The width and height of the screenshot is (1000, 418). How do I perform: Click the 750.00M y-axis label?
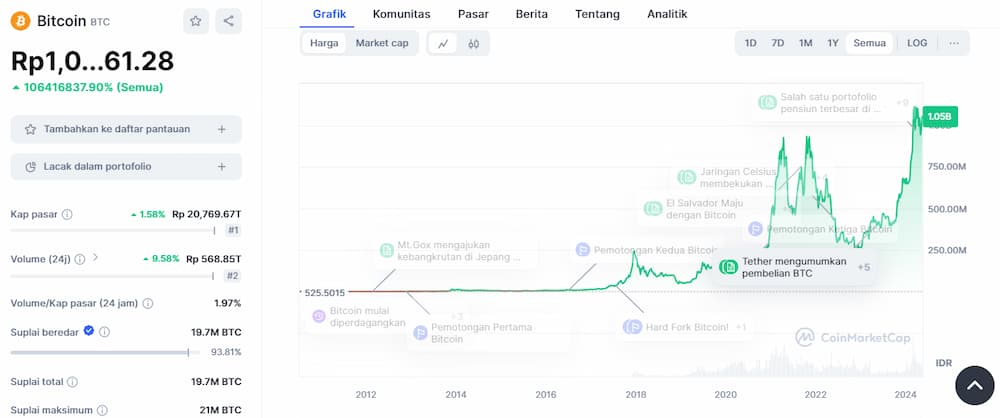tap(947, 167)
